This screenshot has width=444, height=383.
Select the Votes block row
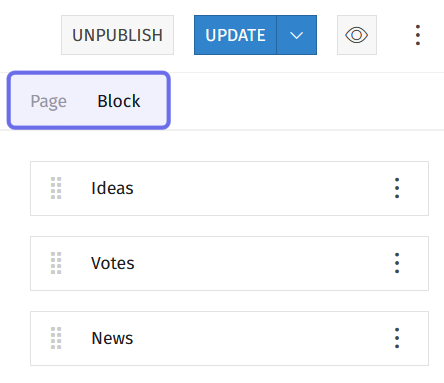click(229, 264)
